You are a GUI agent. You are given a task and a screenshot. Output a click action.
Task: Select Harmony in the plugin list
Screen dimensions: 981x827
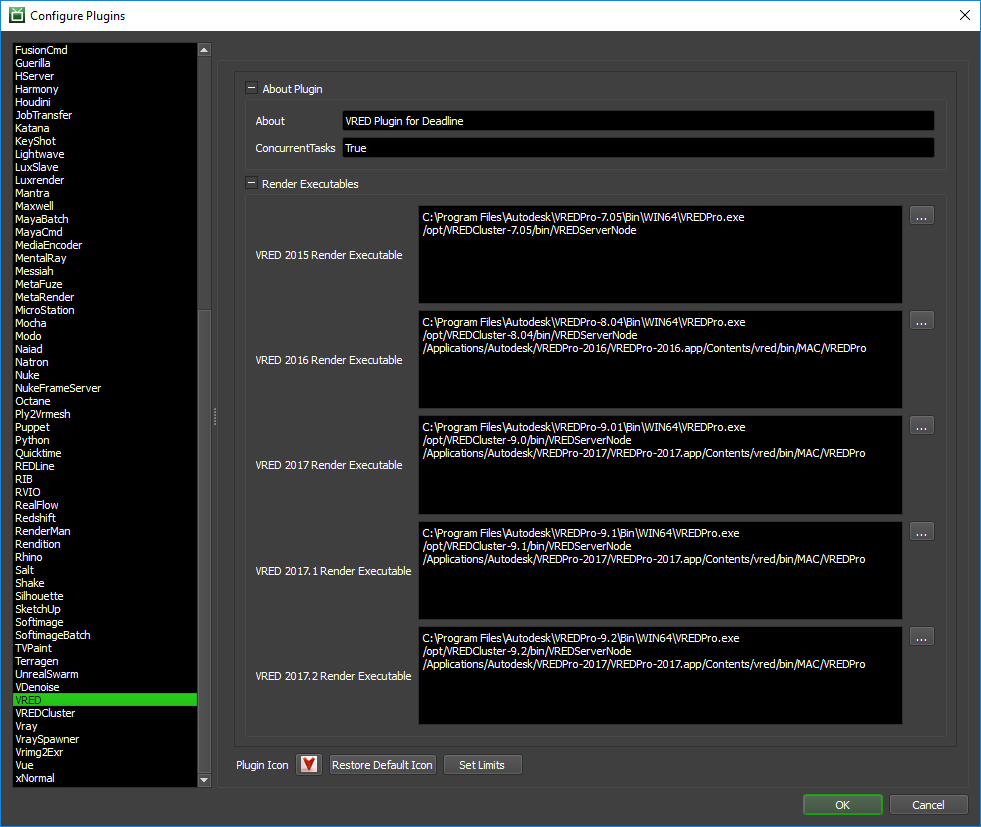105,89
